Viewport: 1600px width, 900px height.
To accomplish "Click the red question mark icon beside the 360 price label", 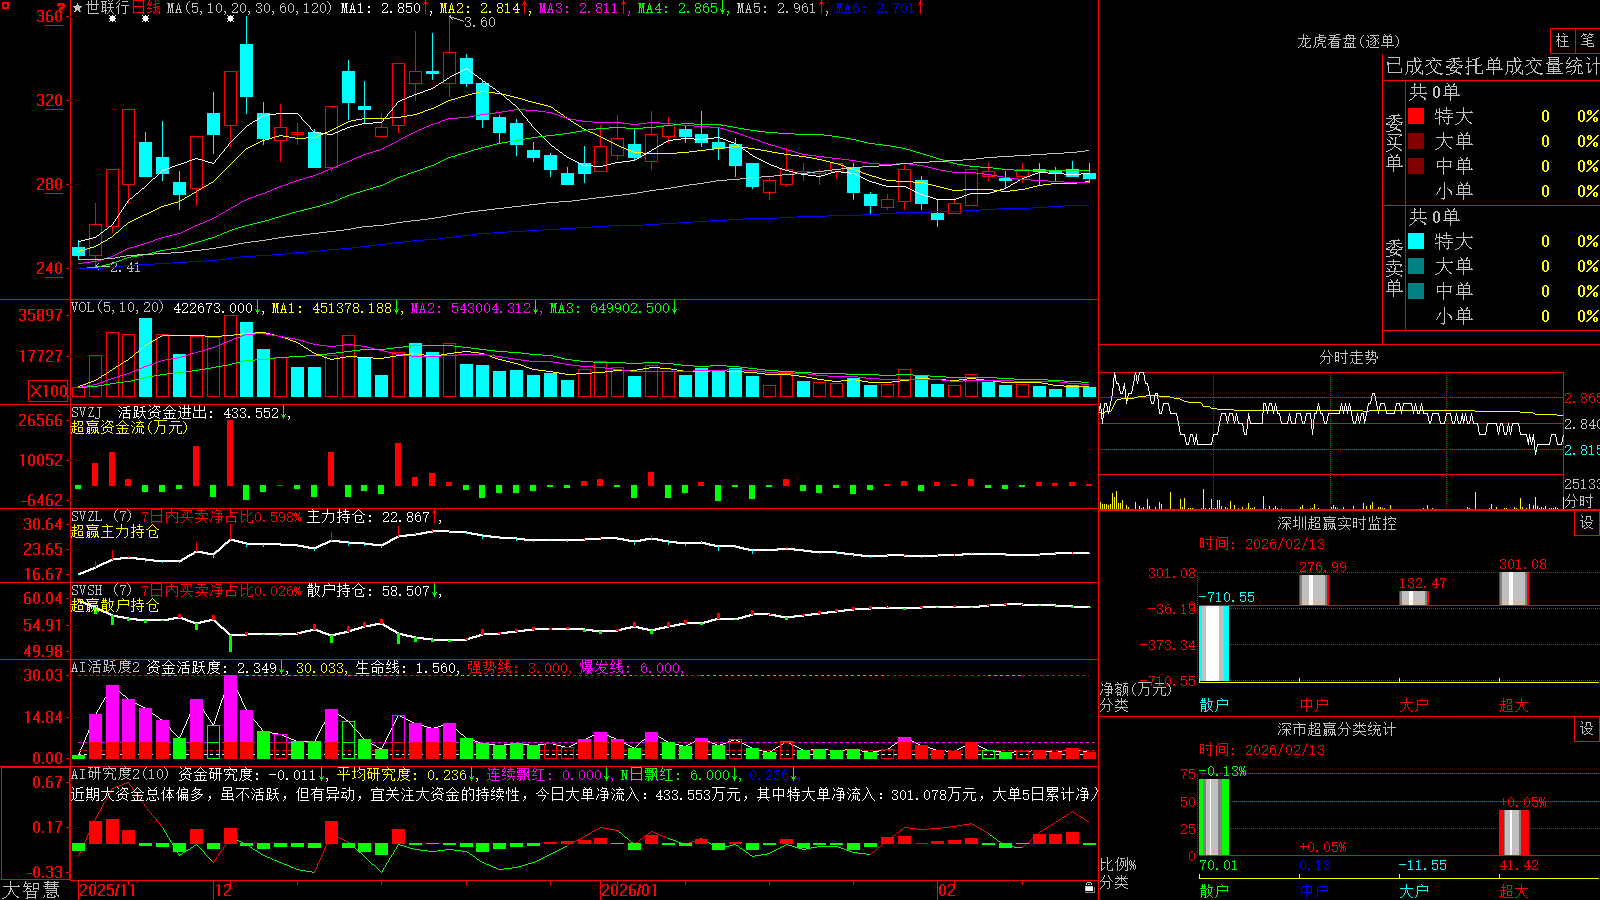I will pyautogui.click(x=61, y=8).
